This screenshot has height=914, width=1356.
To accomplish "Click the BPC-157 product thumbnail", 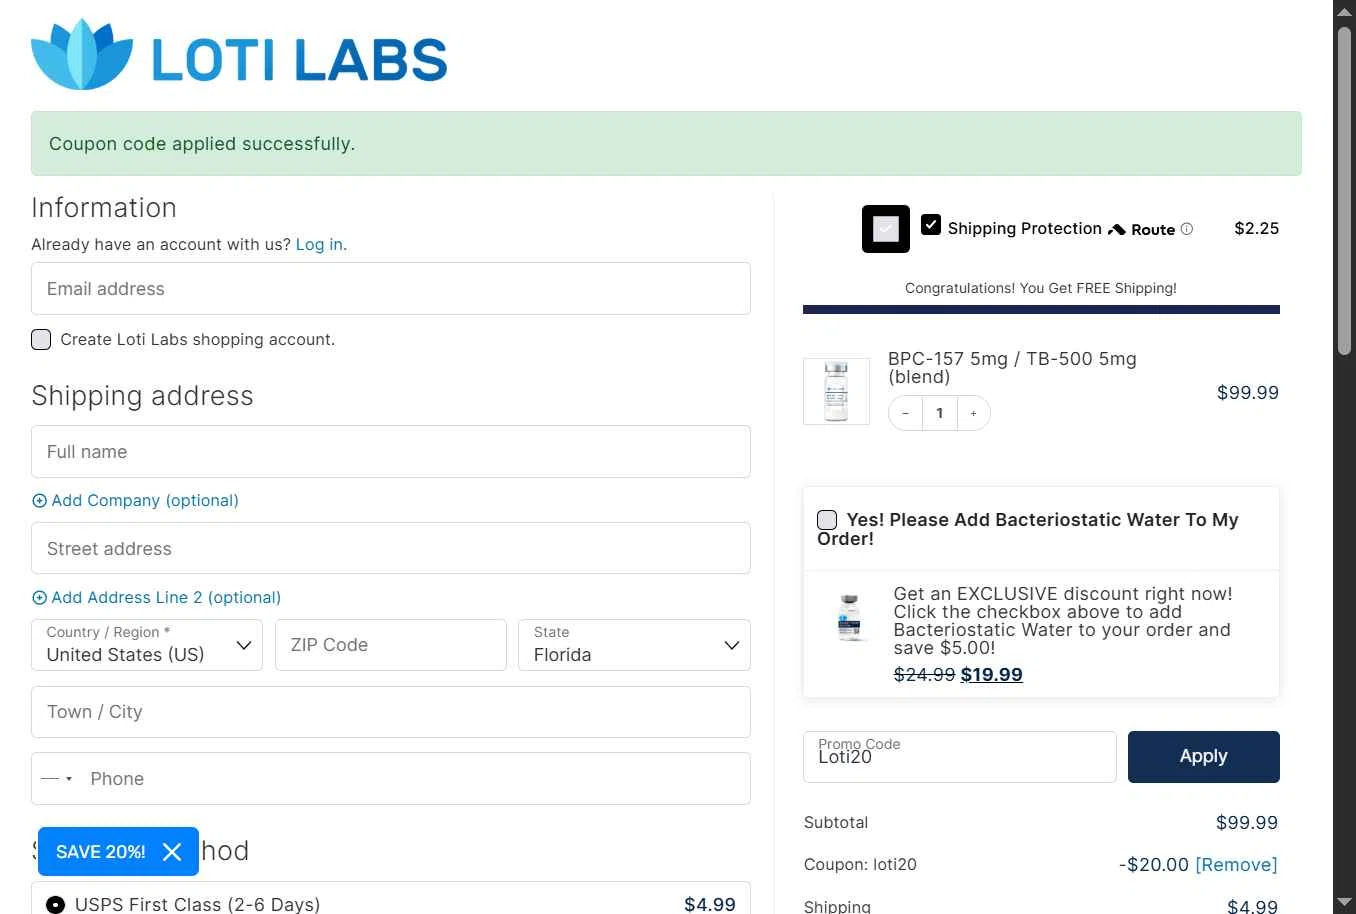I will point(836,392).
